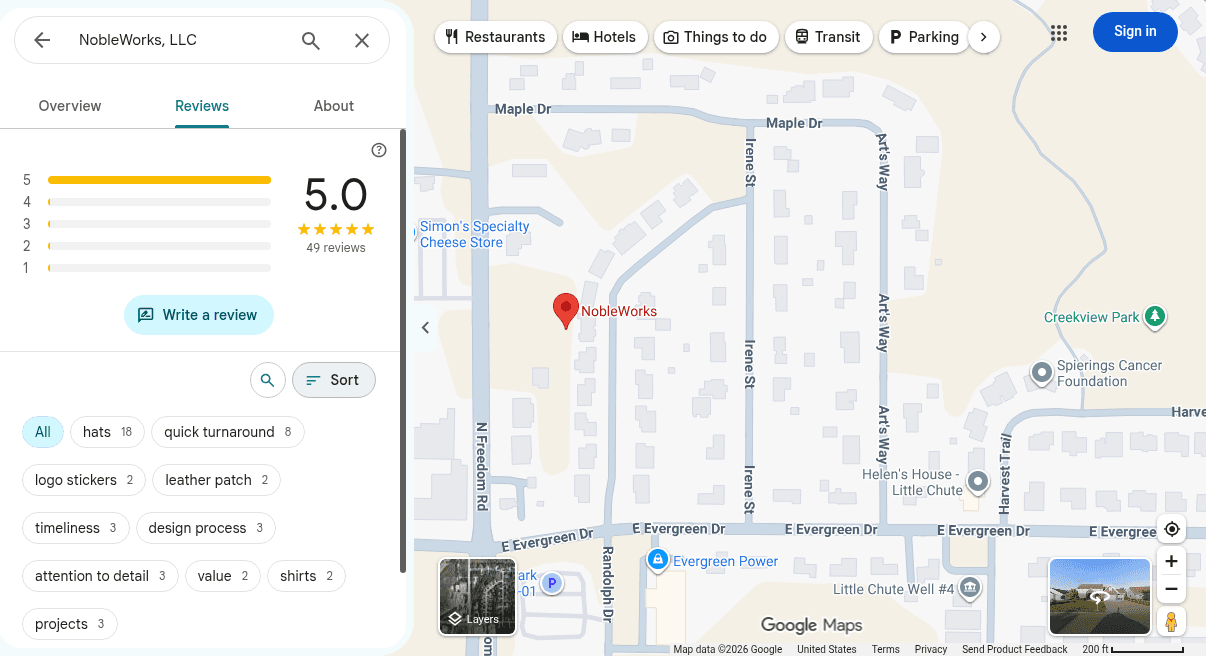Click the 4-star rating bar

[159, 202]
